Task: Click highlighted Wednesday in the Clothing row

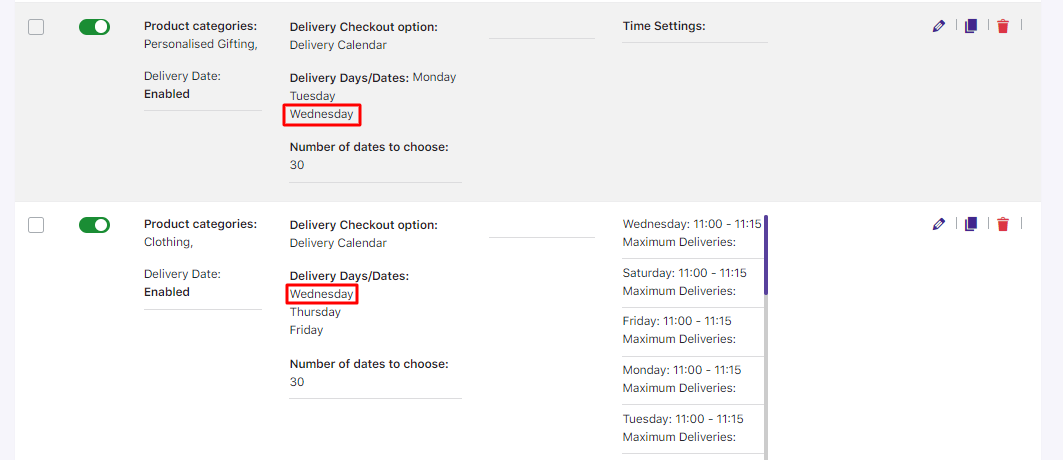Action: 321,294
